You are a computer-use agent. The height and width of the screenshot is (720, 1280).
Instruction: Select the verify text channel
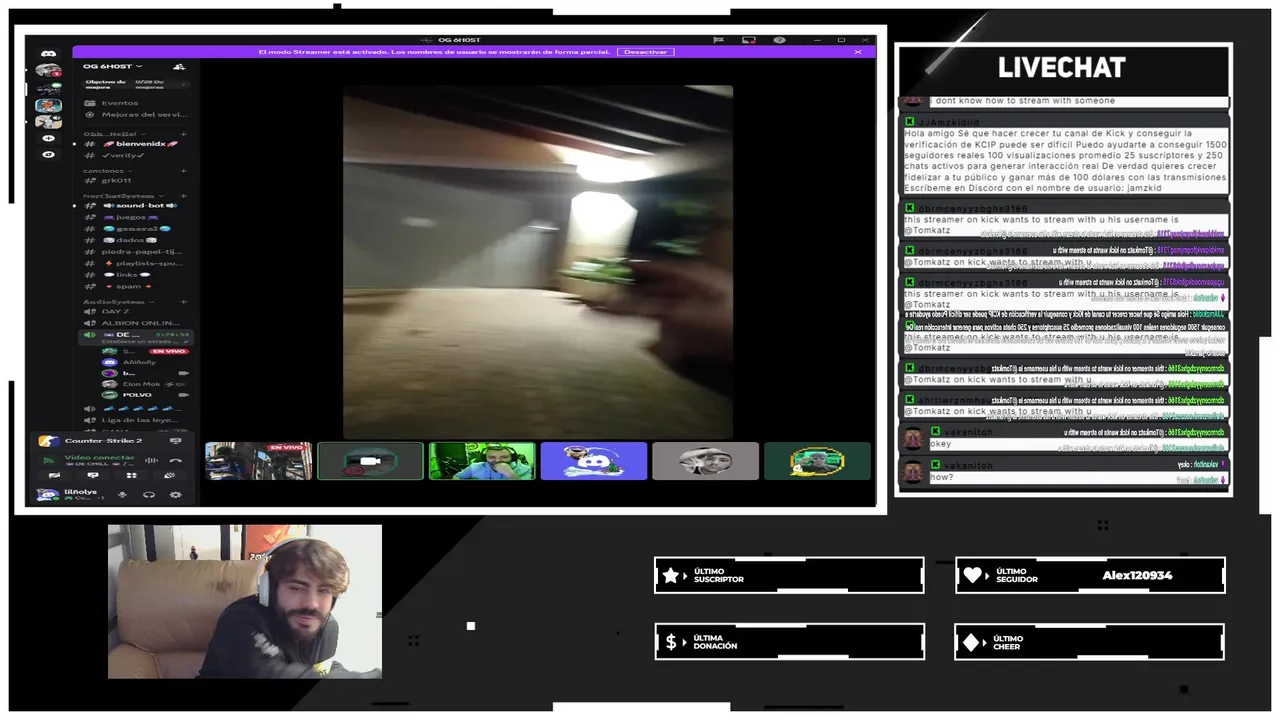pyautogui.click(x=135, y=156)
